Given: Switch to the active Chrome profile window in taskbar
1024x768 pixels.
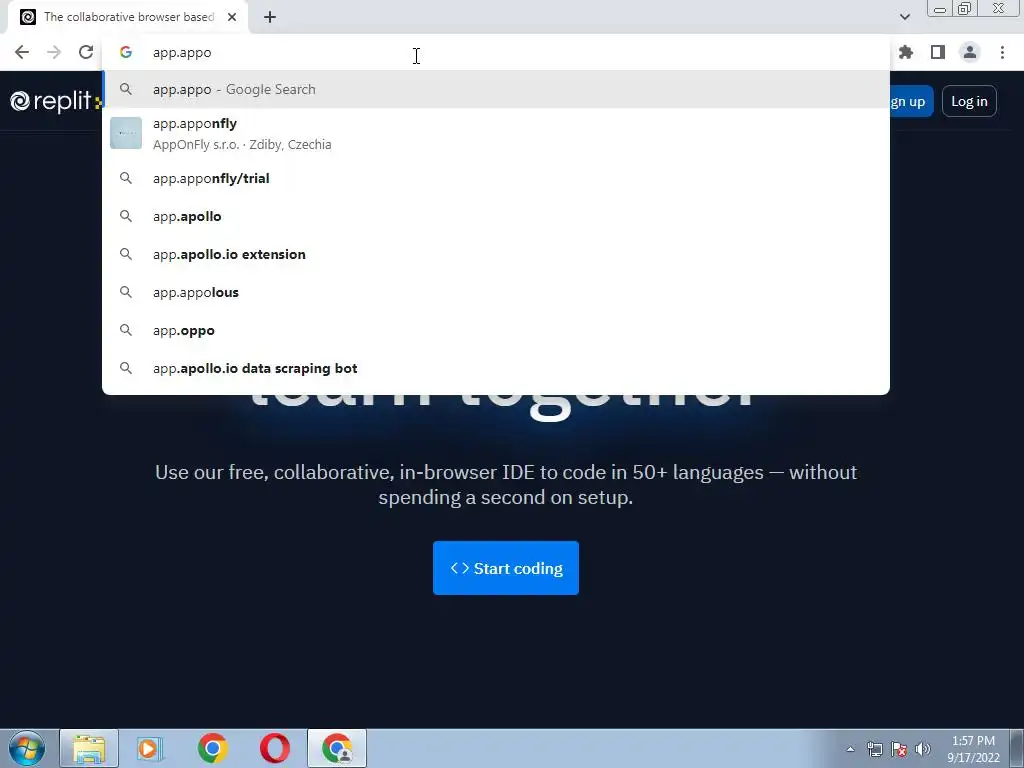Looking at the screenshot, I should [x=337, y=748].
